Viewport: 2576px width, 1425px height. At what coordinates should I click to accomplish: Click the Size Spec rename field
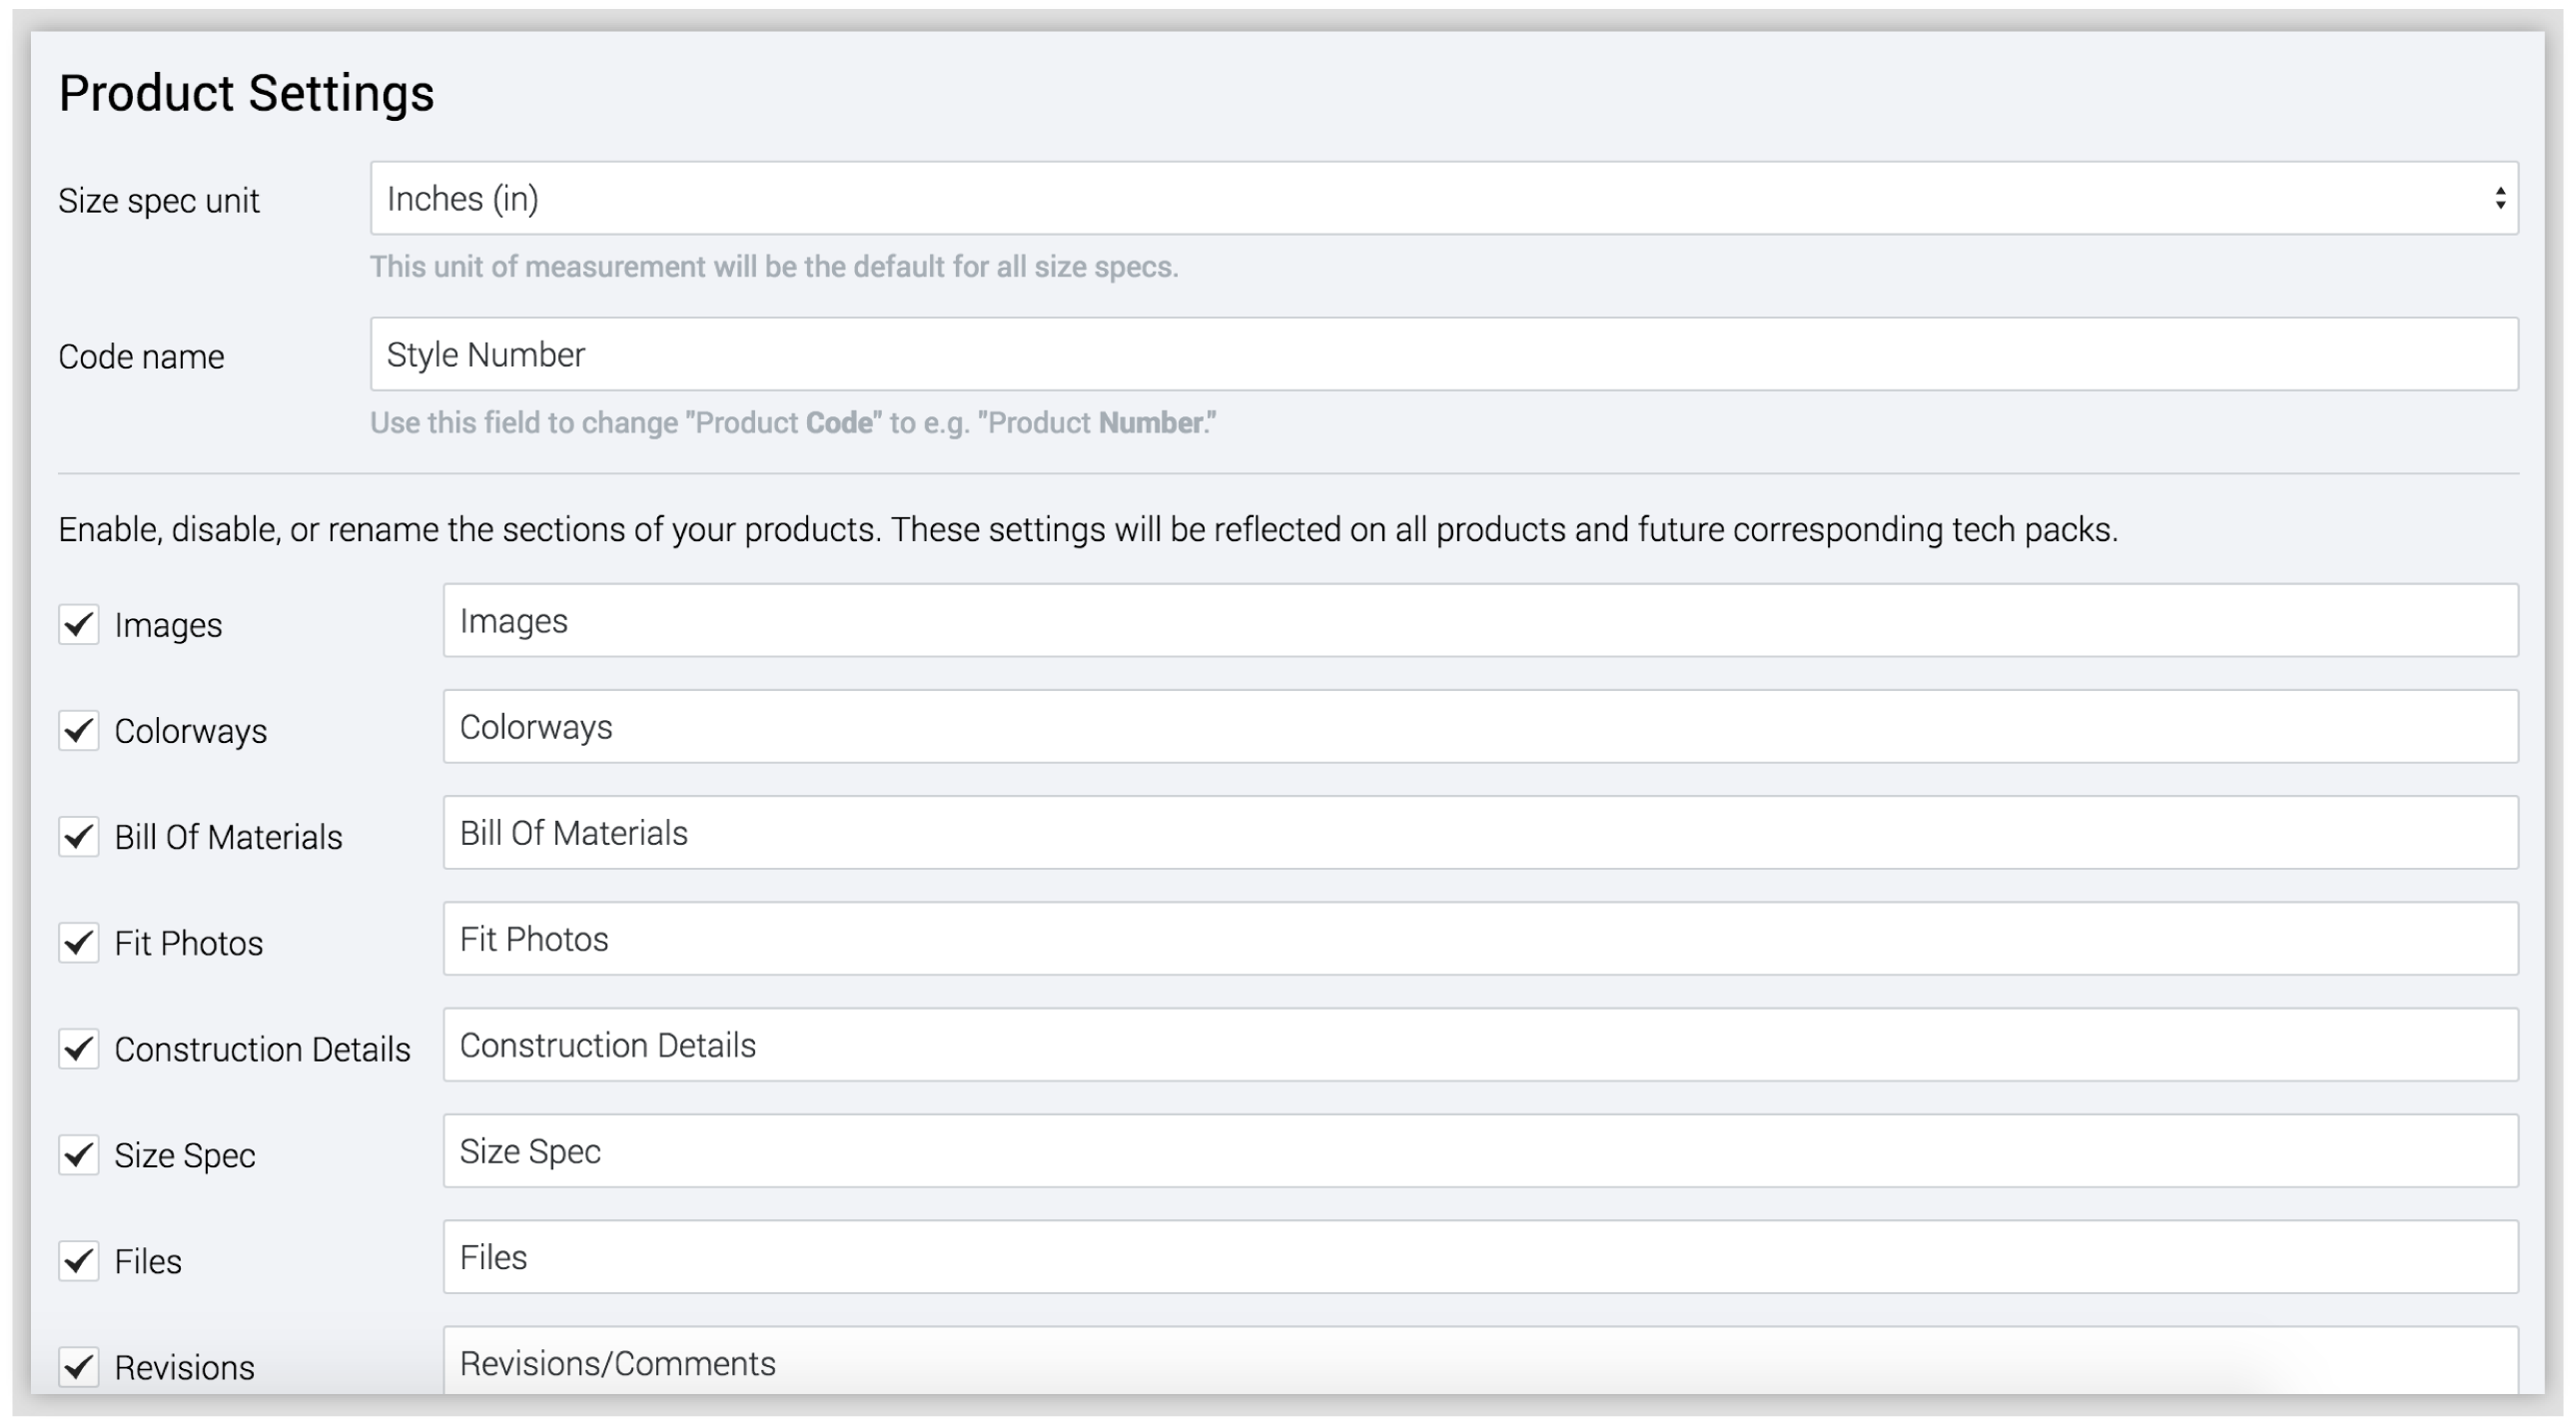click(1480, 1151)
